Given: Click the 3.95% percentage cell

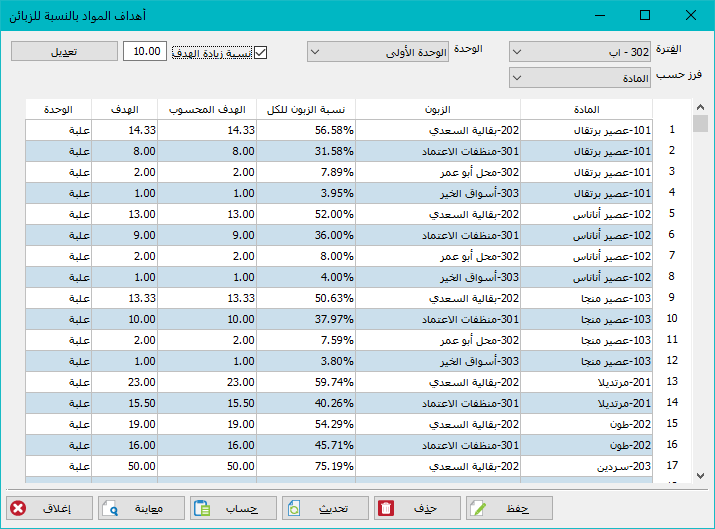Looking at the screenshot, I should click(x=306, y=193).
